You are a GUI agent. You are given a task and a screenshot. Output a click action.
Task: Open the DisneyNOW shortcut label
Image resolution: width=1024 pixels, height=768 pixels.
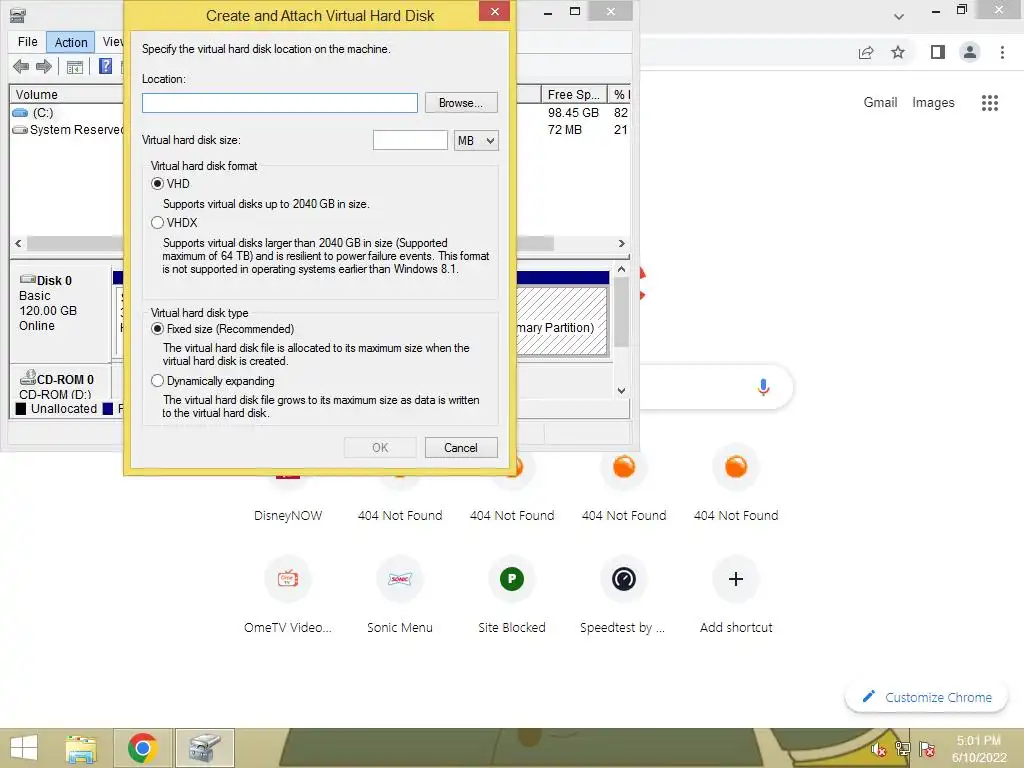tap(288, 515)
